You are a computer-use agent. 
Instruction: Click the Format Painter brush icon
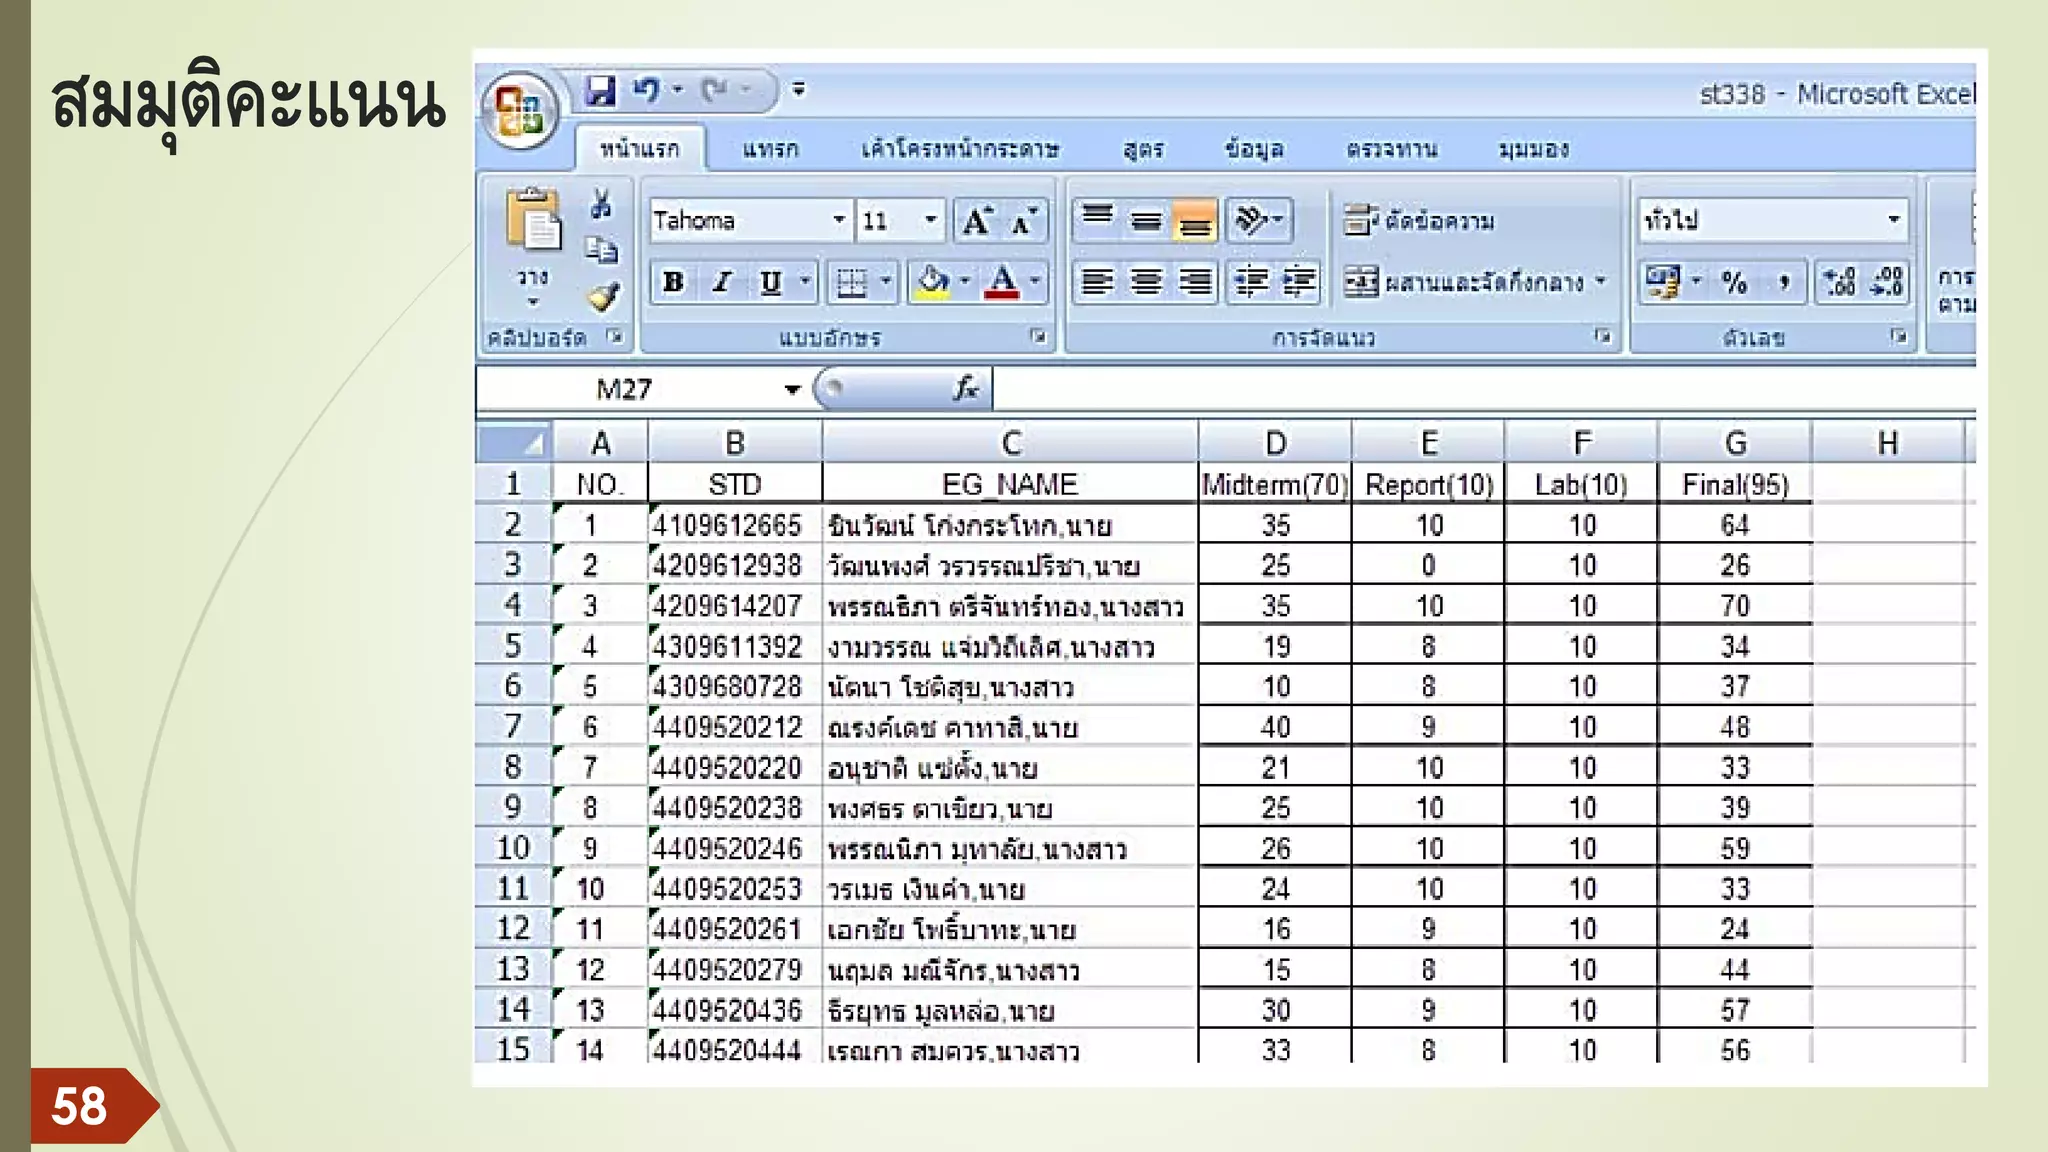pyautogui.click(x=603, y=297)
